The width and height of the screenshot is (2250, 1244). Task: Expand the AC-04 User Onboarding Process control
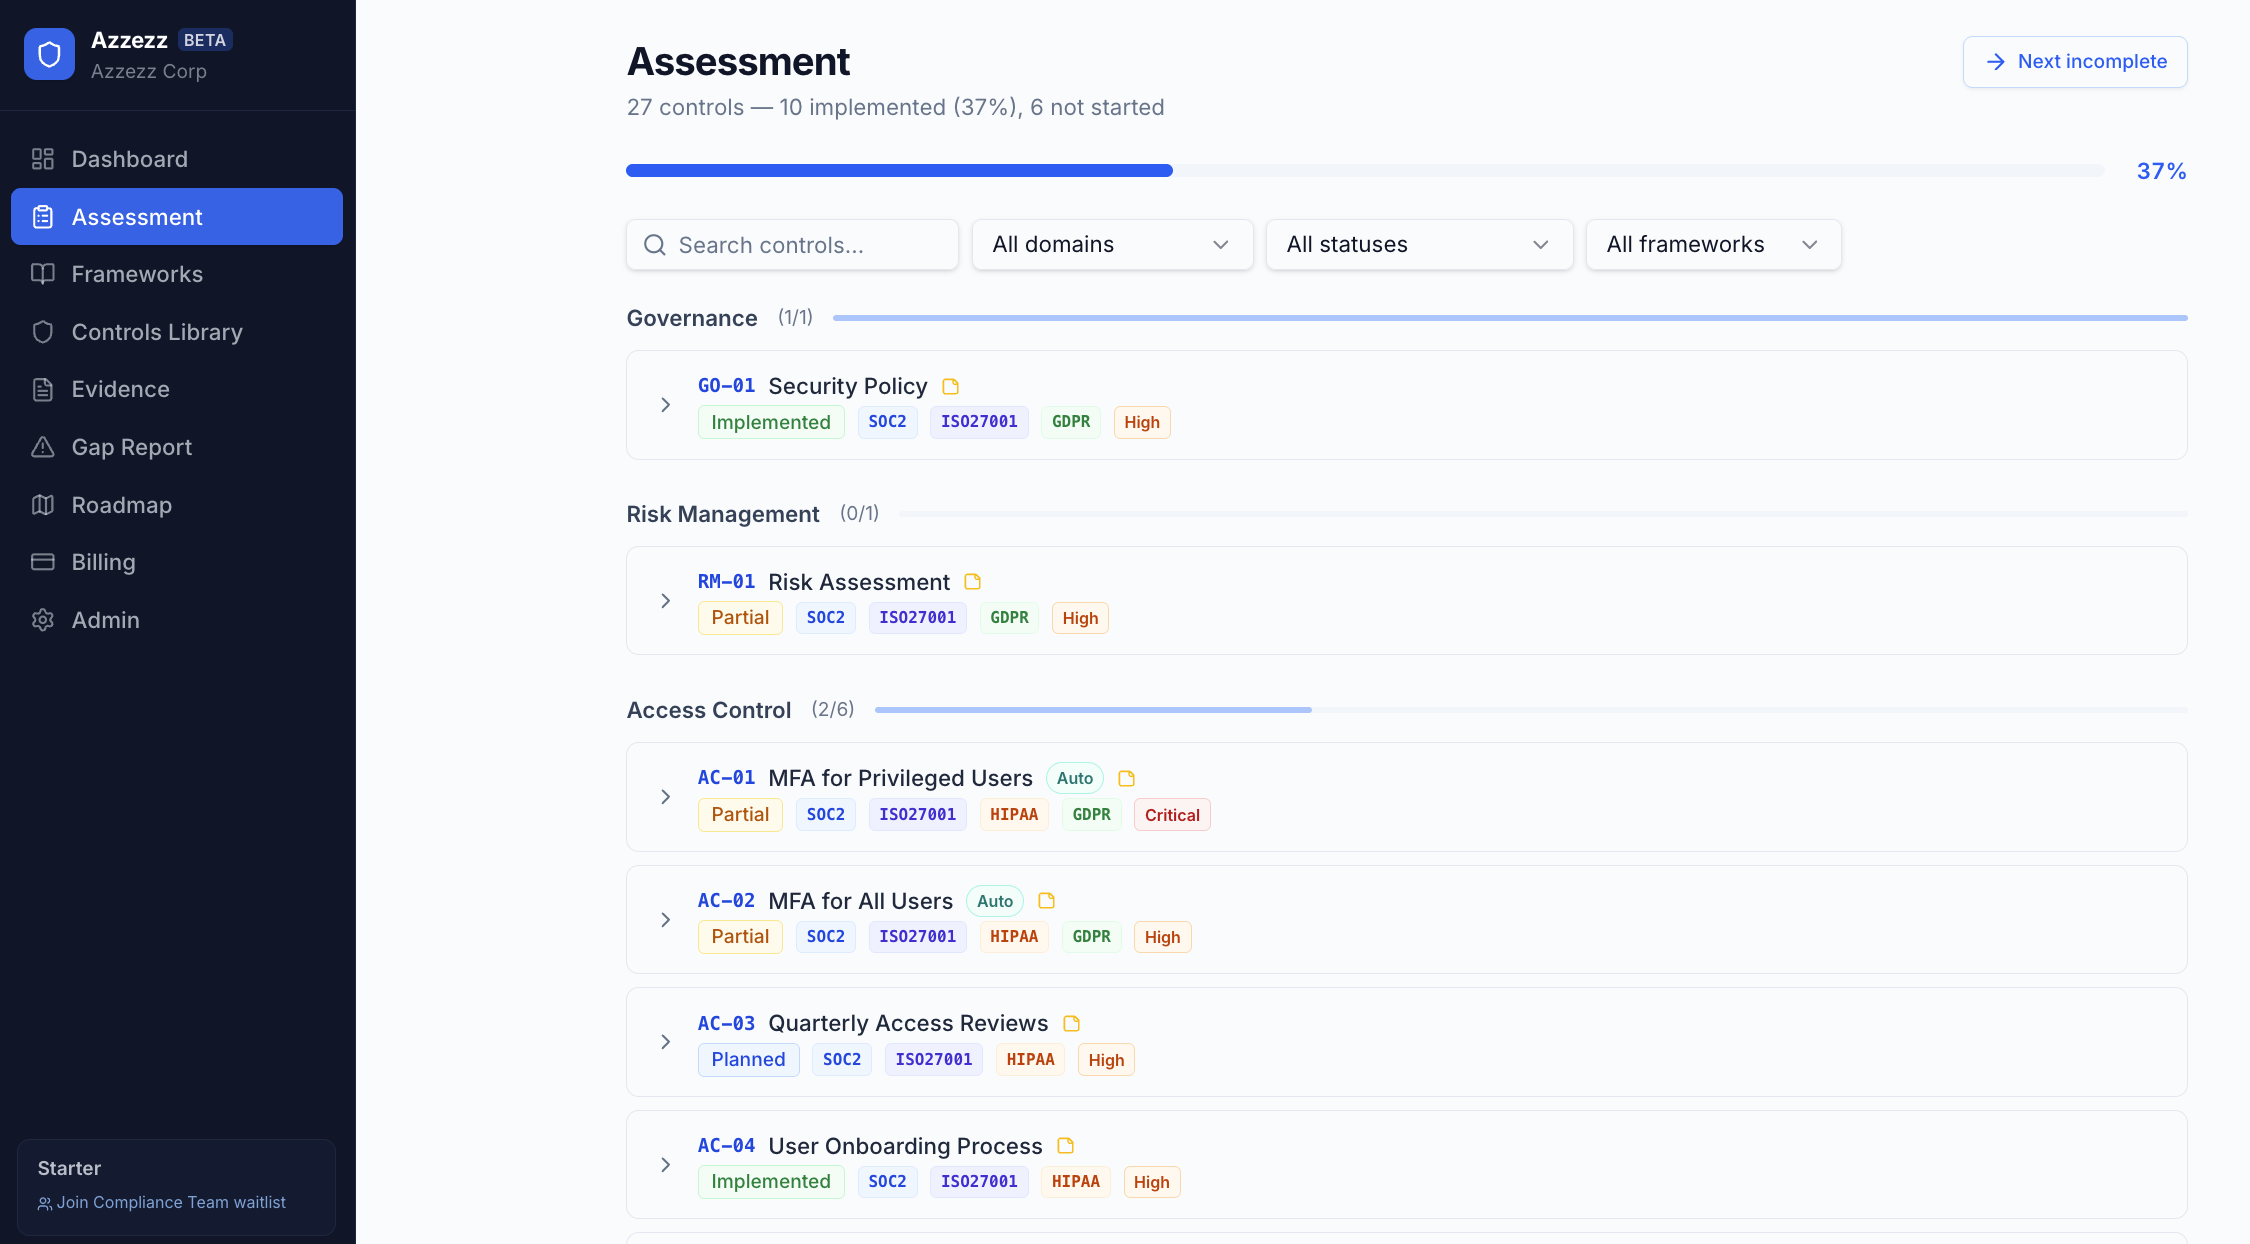[x=666, y=1165]
